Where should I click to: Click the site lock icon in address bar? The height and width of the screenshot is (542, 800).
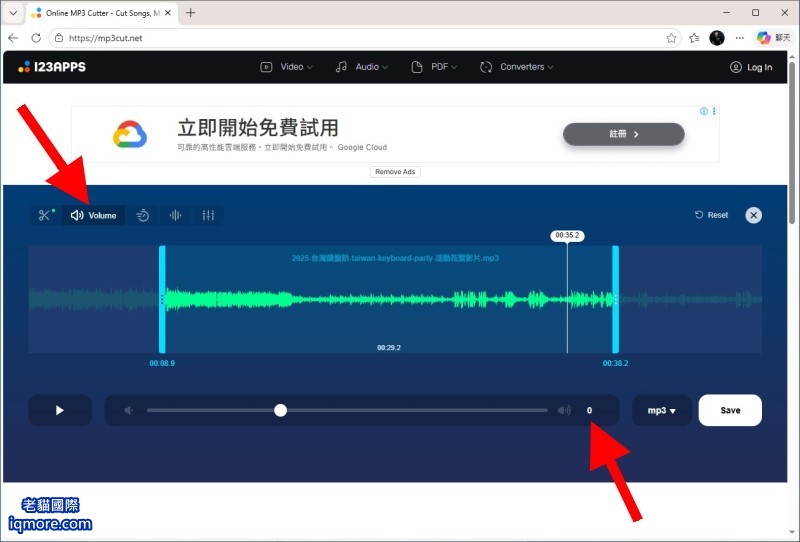pos(59,38)
